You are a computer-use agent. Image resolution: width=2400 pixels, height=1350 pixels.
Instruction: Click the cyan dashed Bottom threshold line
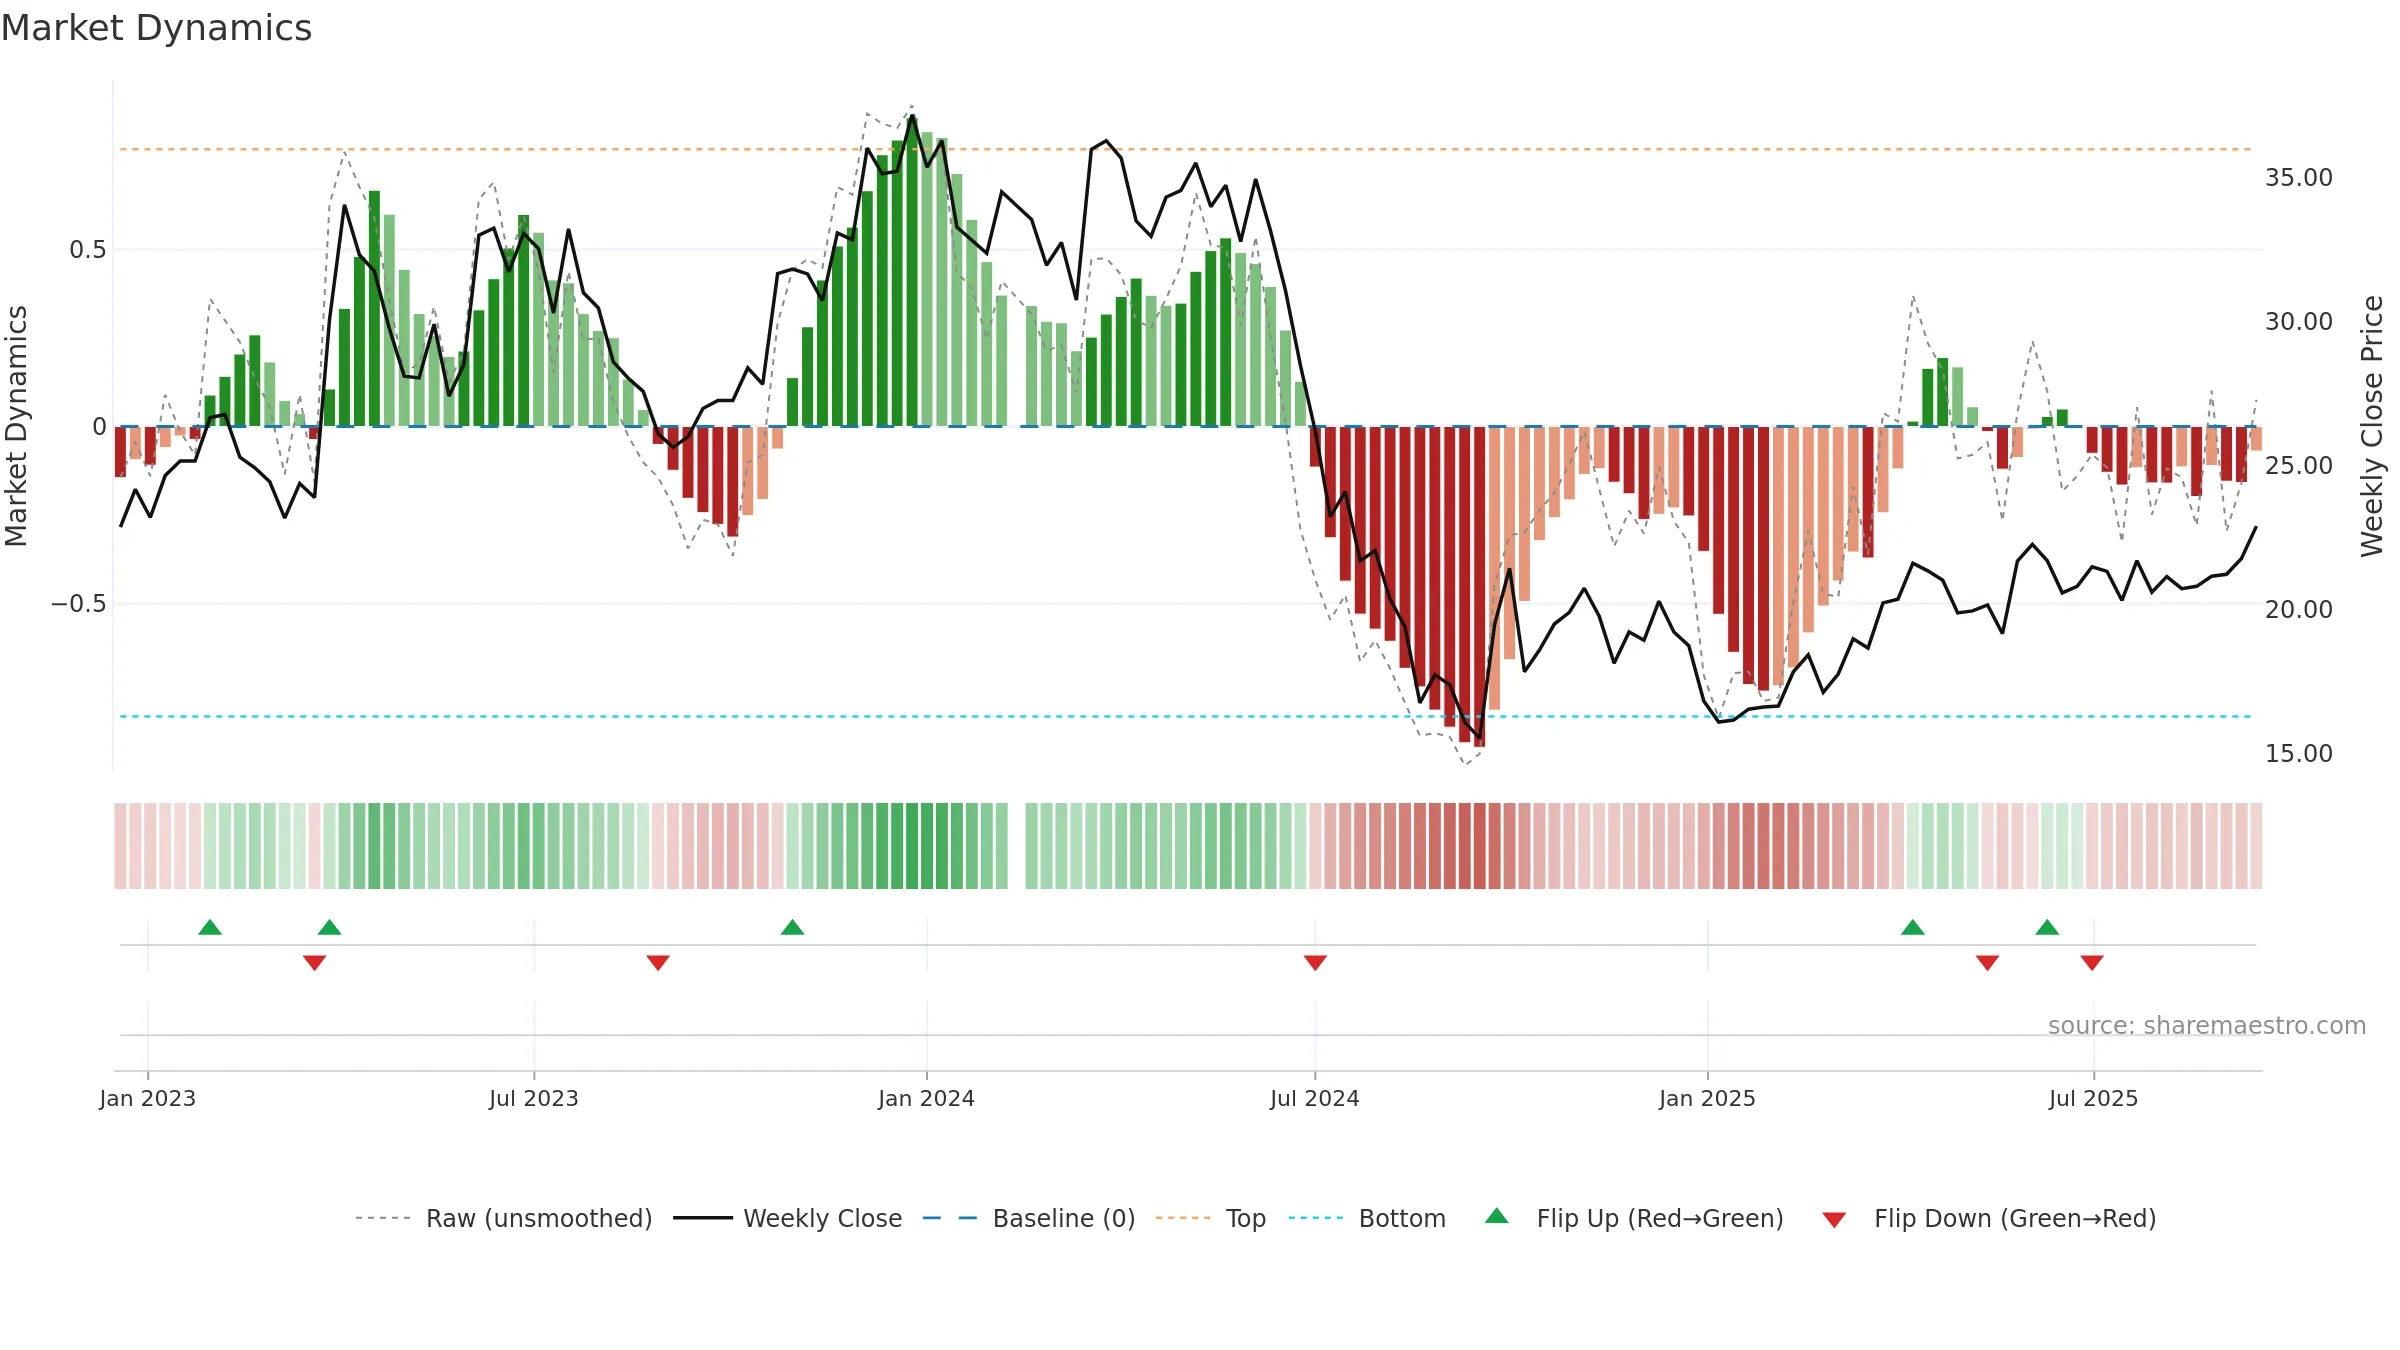(1185, 716)
